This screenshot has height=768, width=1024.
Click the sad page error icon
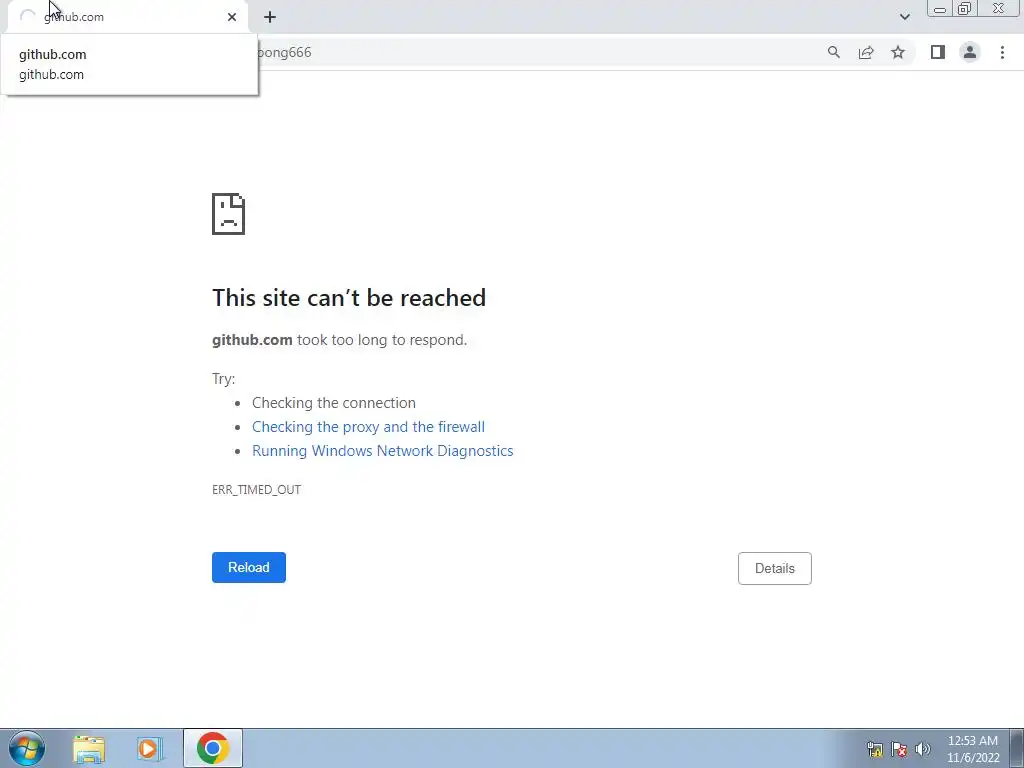click(229, 214)
